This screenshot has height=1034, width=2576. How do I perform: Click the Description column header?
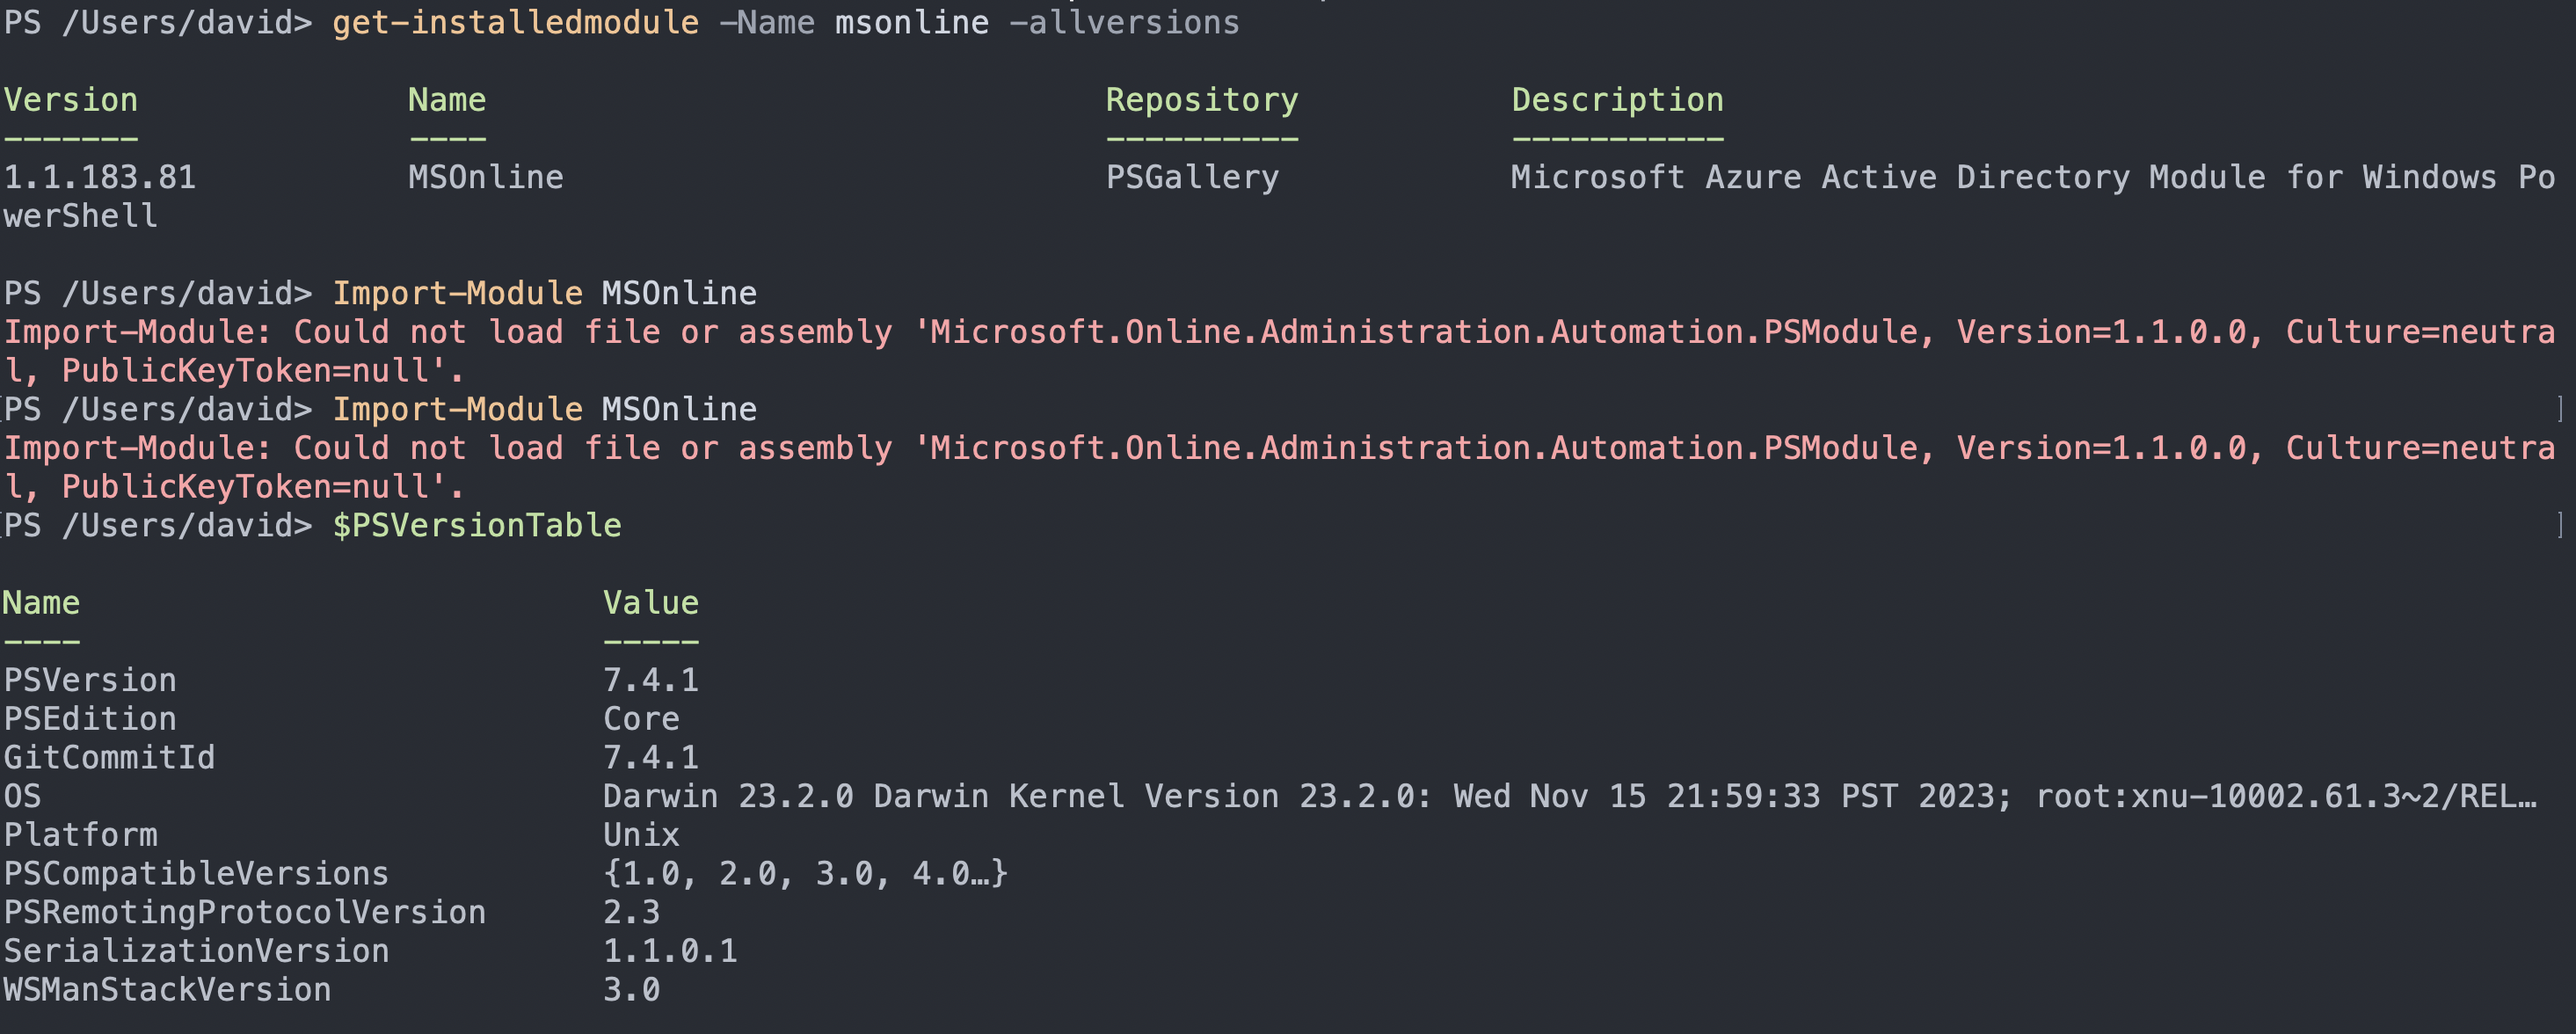(1617, 100)
